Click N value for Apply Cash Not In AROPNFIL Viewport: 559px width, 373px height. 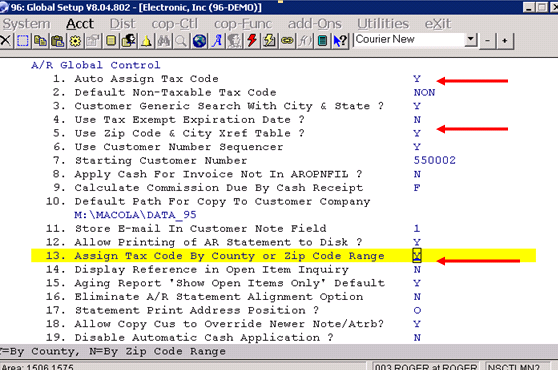[x=417, y=174]
